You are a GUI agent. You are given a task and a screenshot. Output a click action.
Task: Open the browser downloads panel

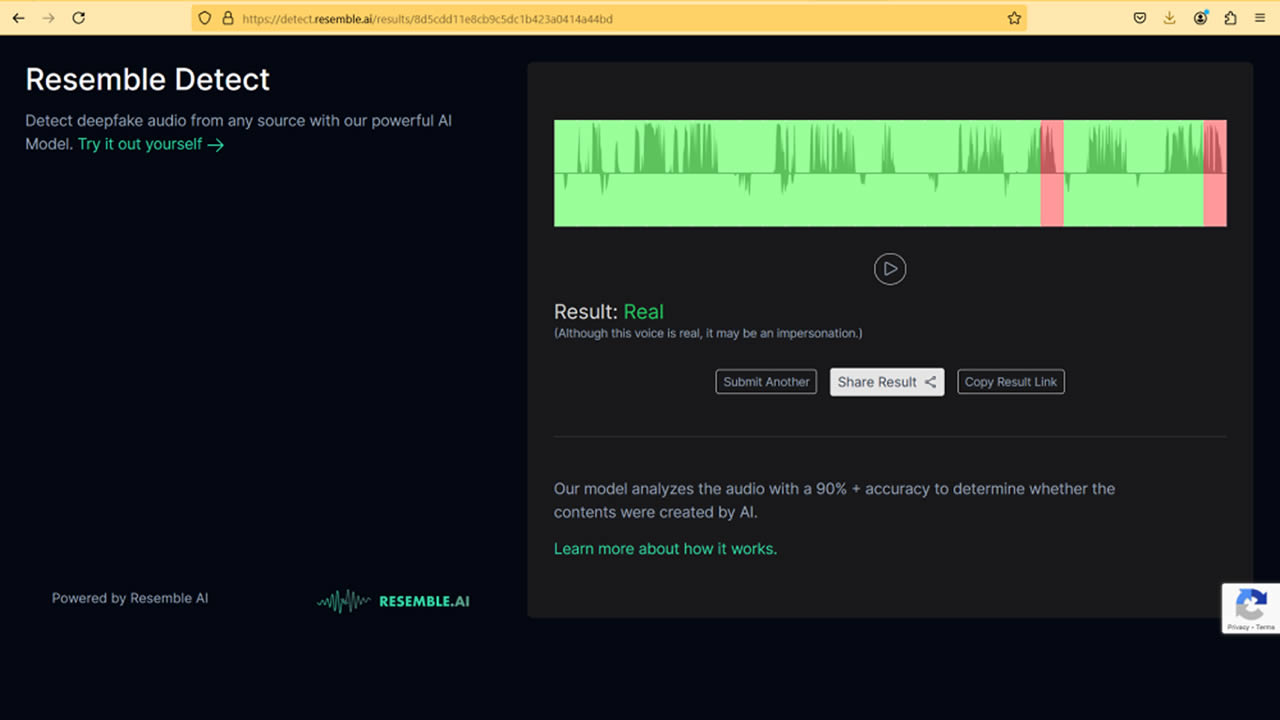click(x=1169, y=18)
